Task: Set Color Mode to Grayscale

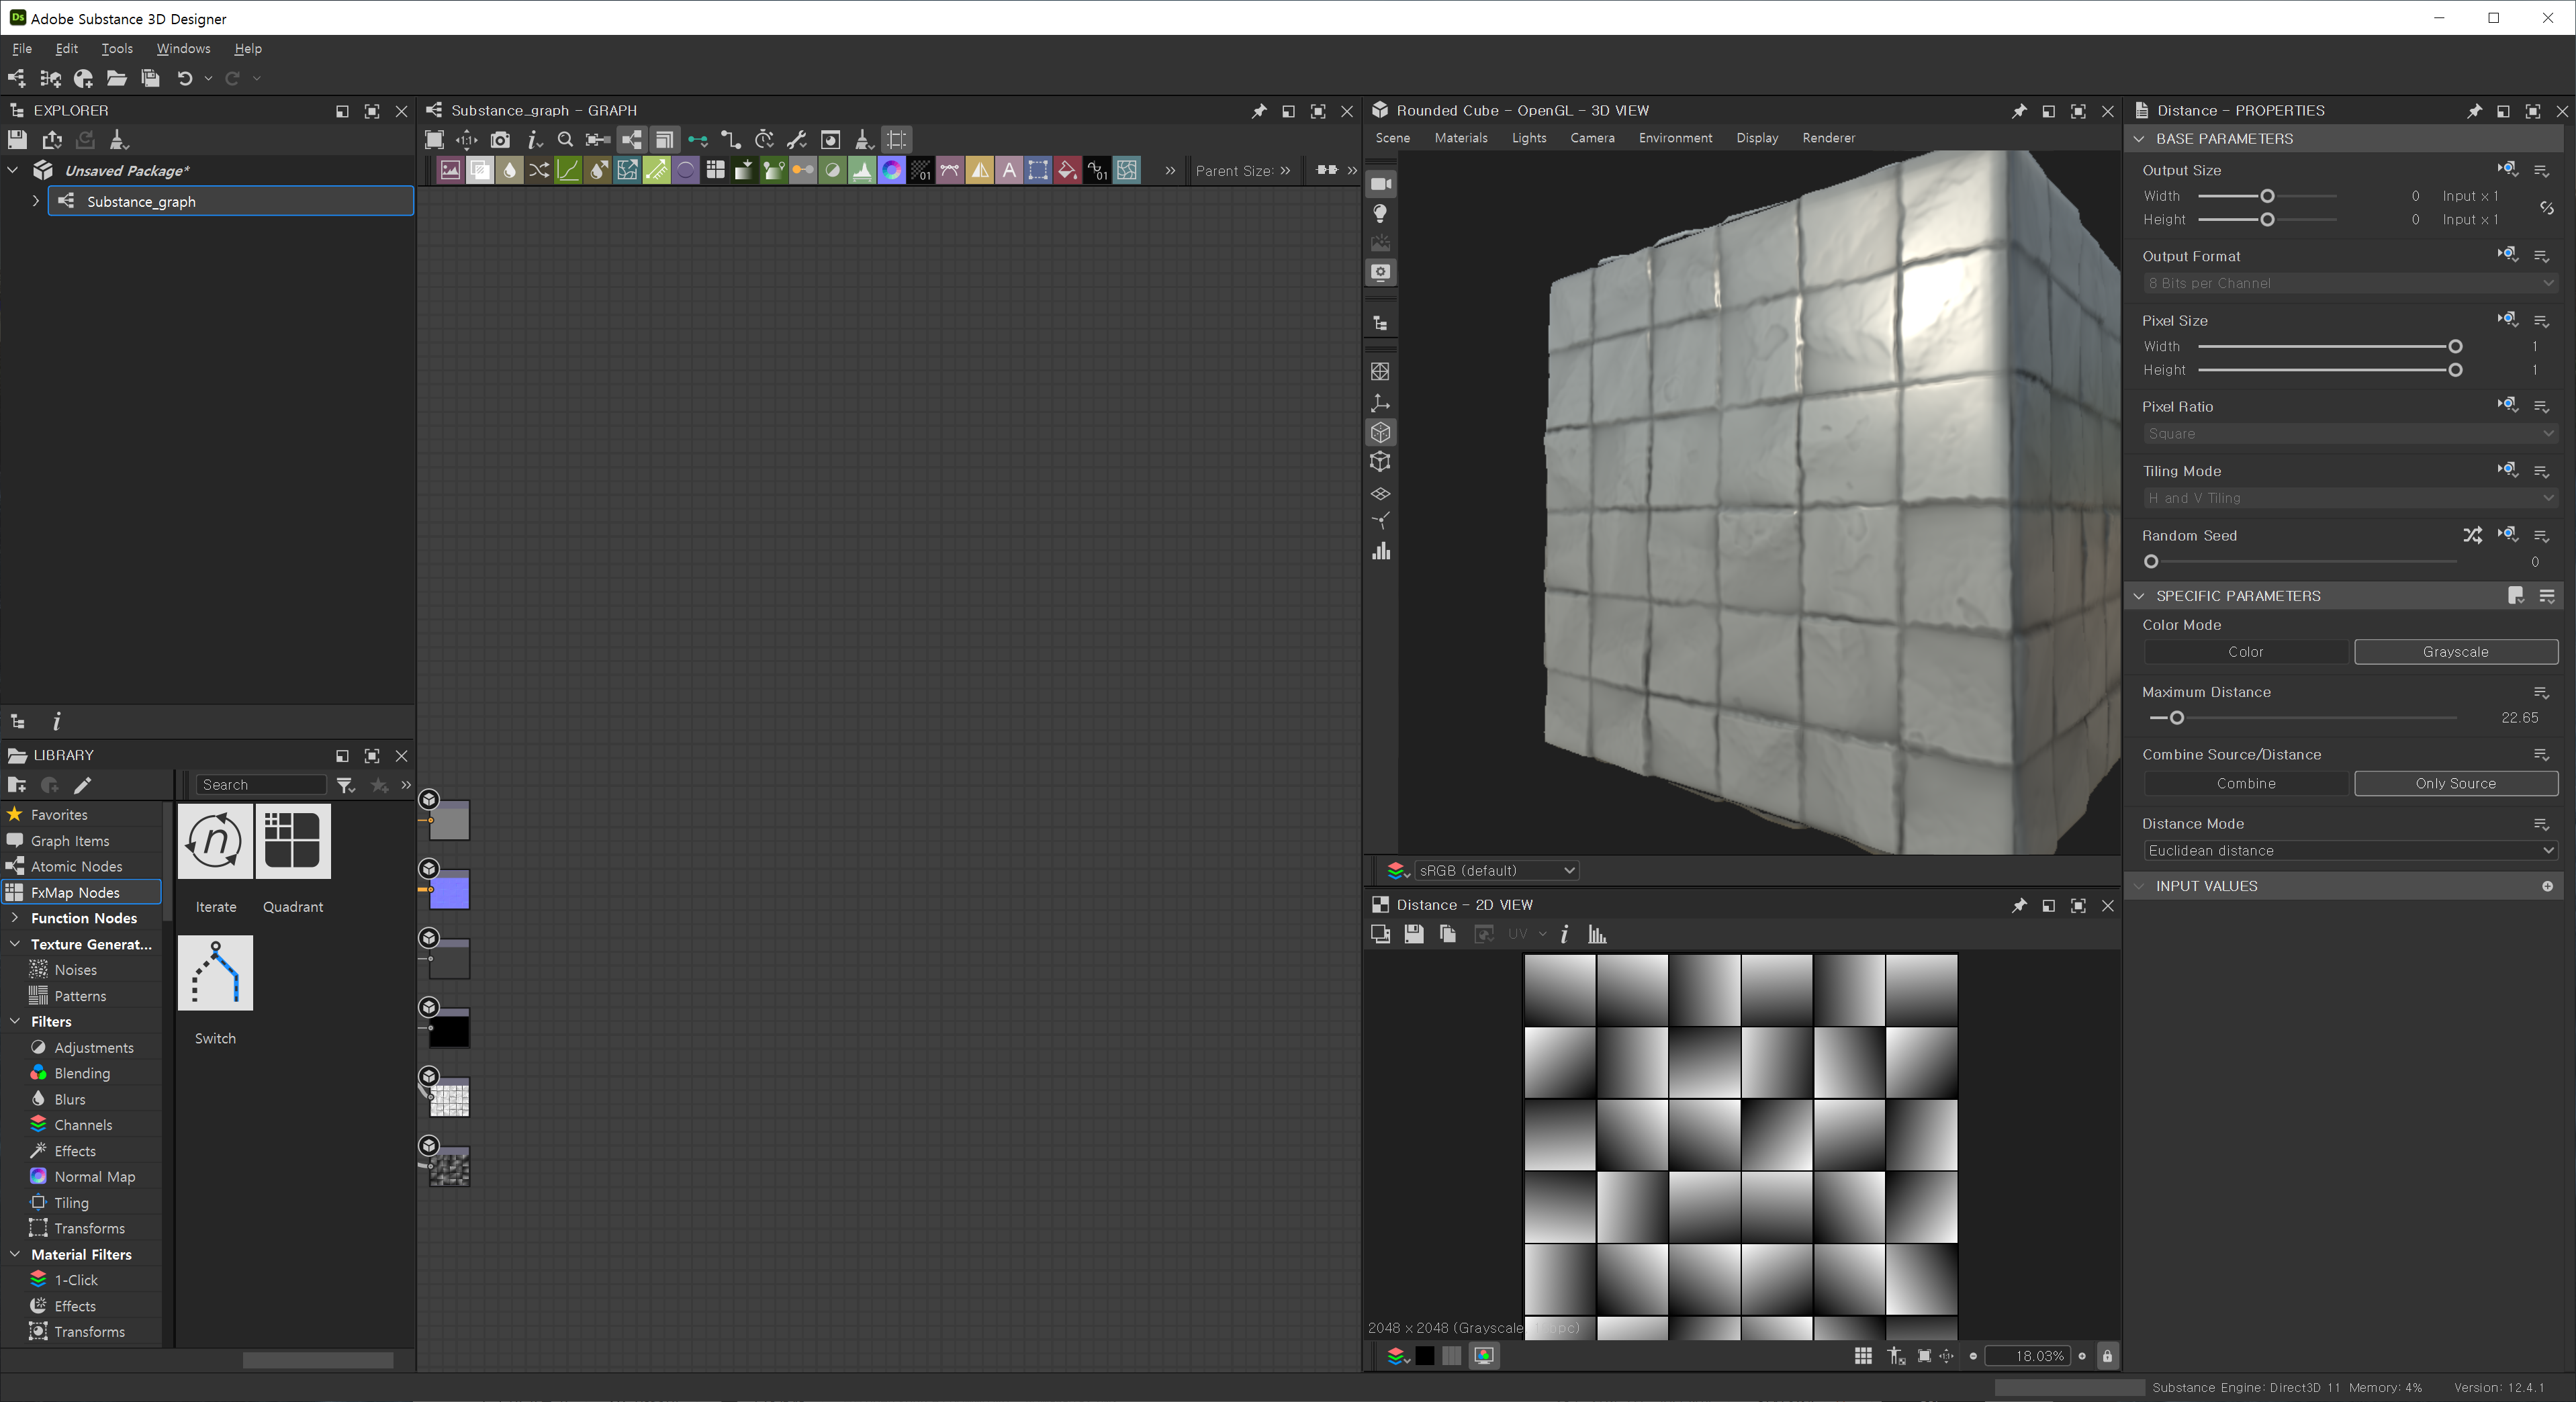Action: [2455, 652]
